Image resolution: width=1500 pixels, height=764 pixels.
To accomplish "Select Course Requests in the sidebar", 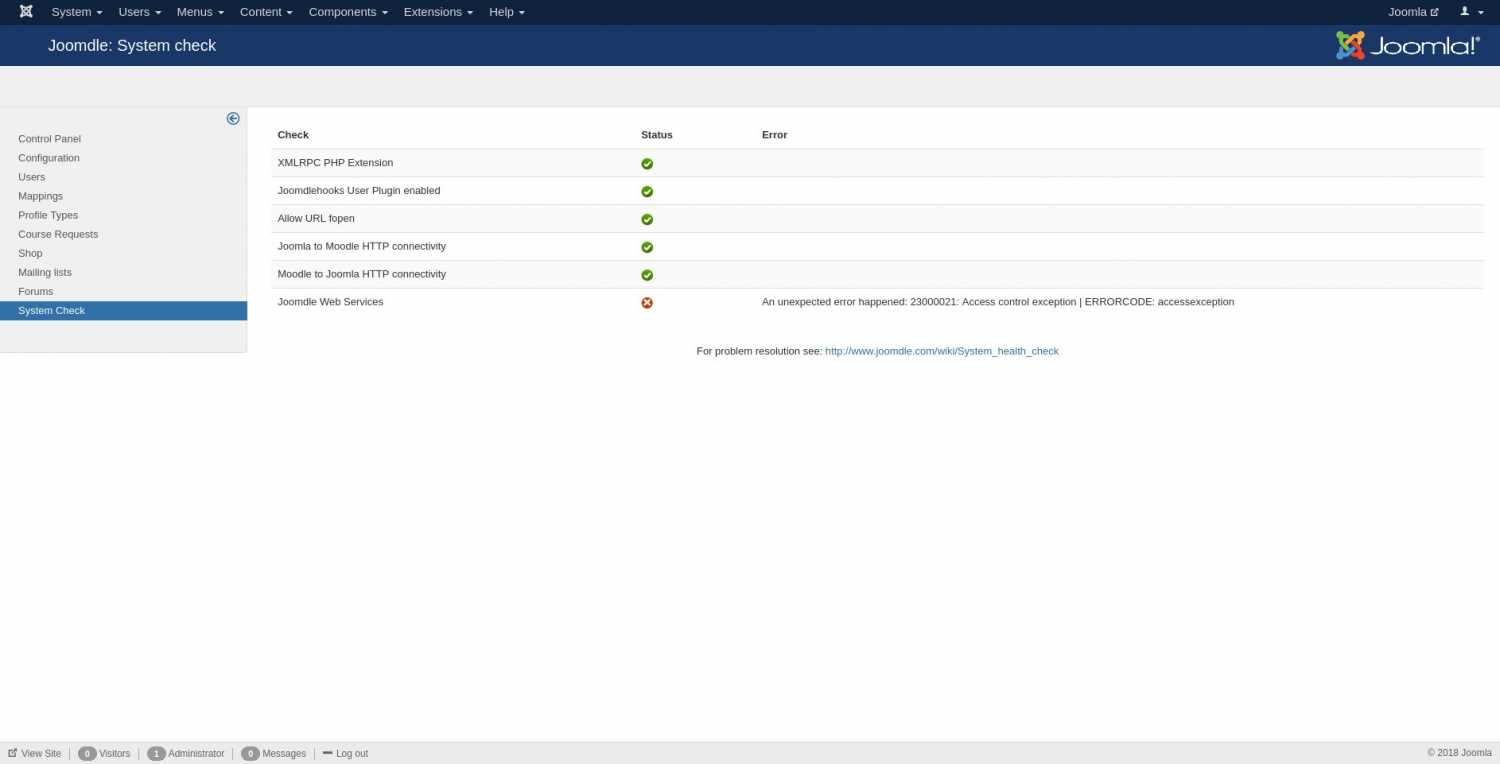I will pyautogui.click(x=58, y=234).
